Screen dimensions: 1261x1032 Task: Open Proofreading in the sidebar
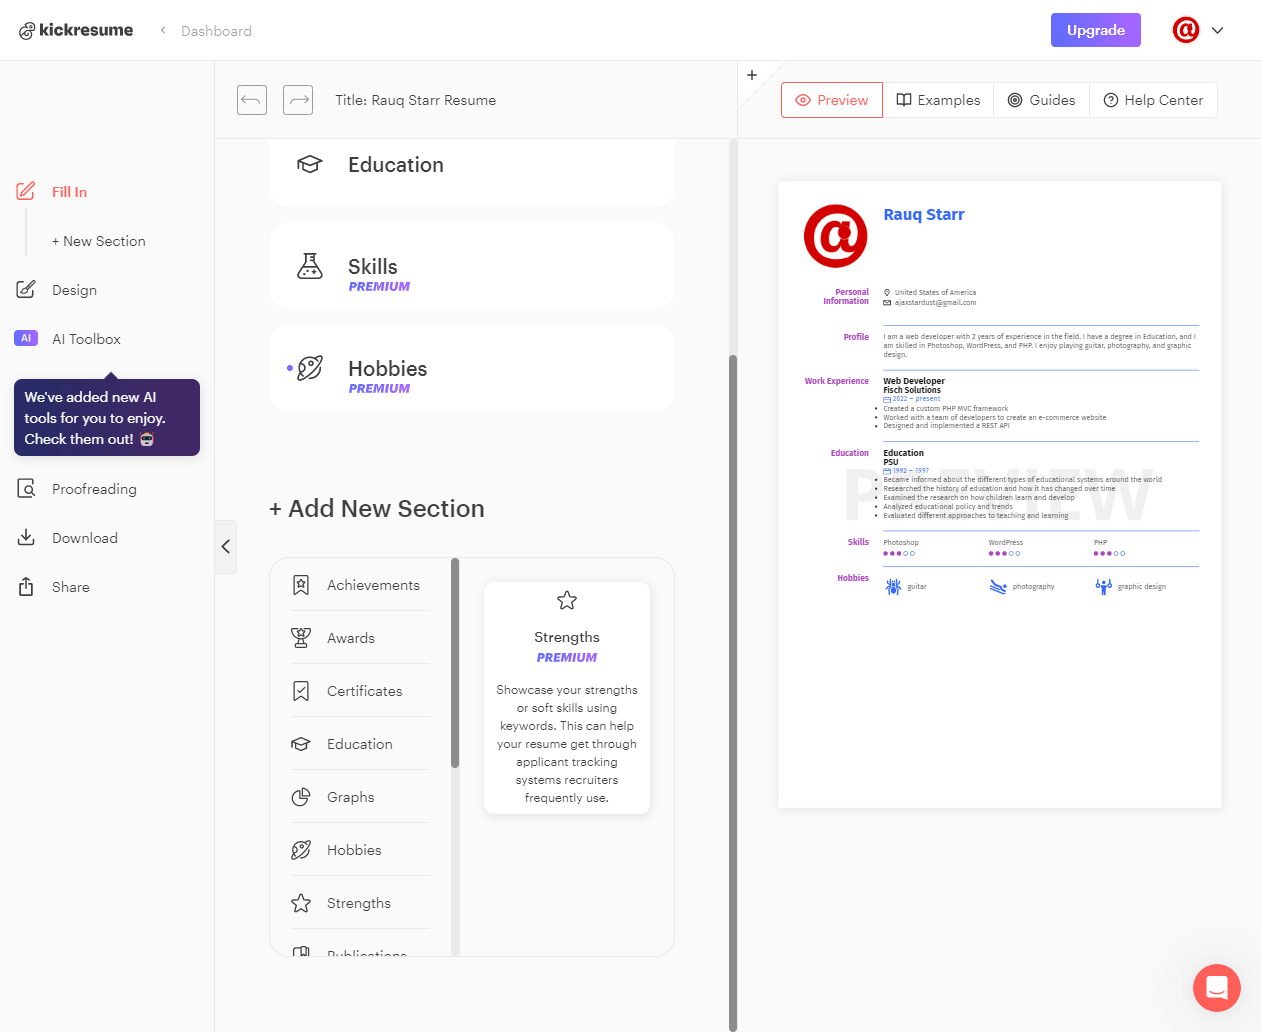click(x=94, y=489)
